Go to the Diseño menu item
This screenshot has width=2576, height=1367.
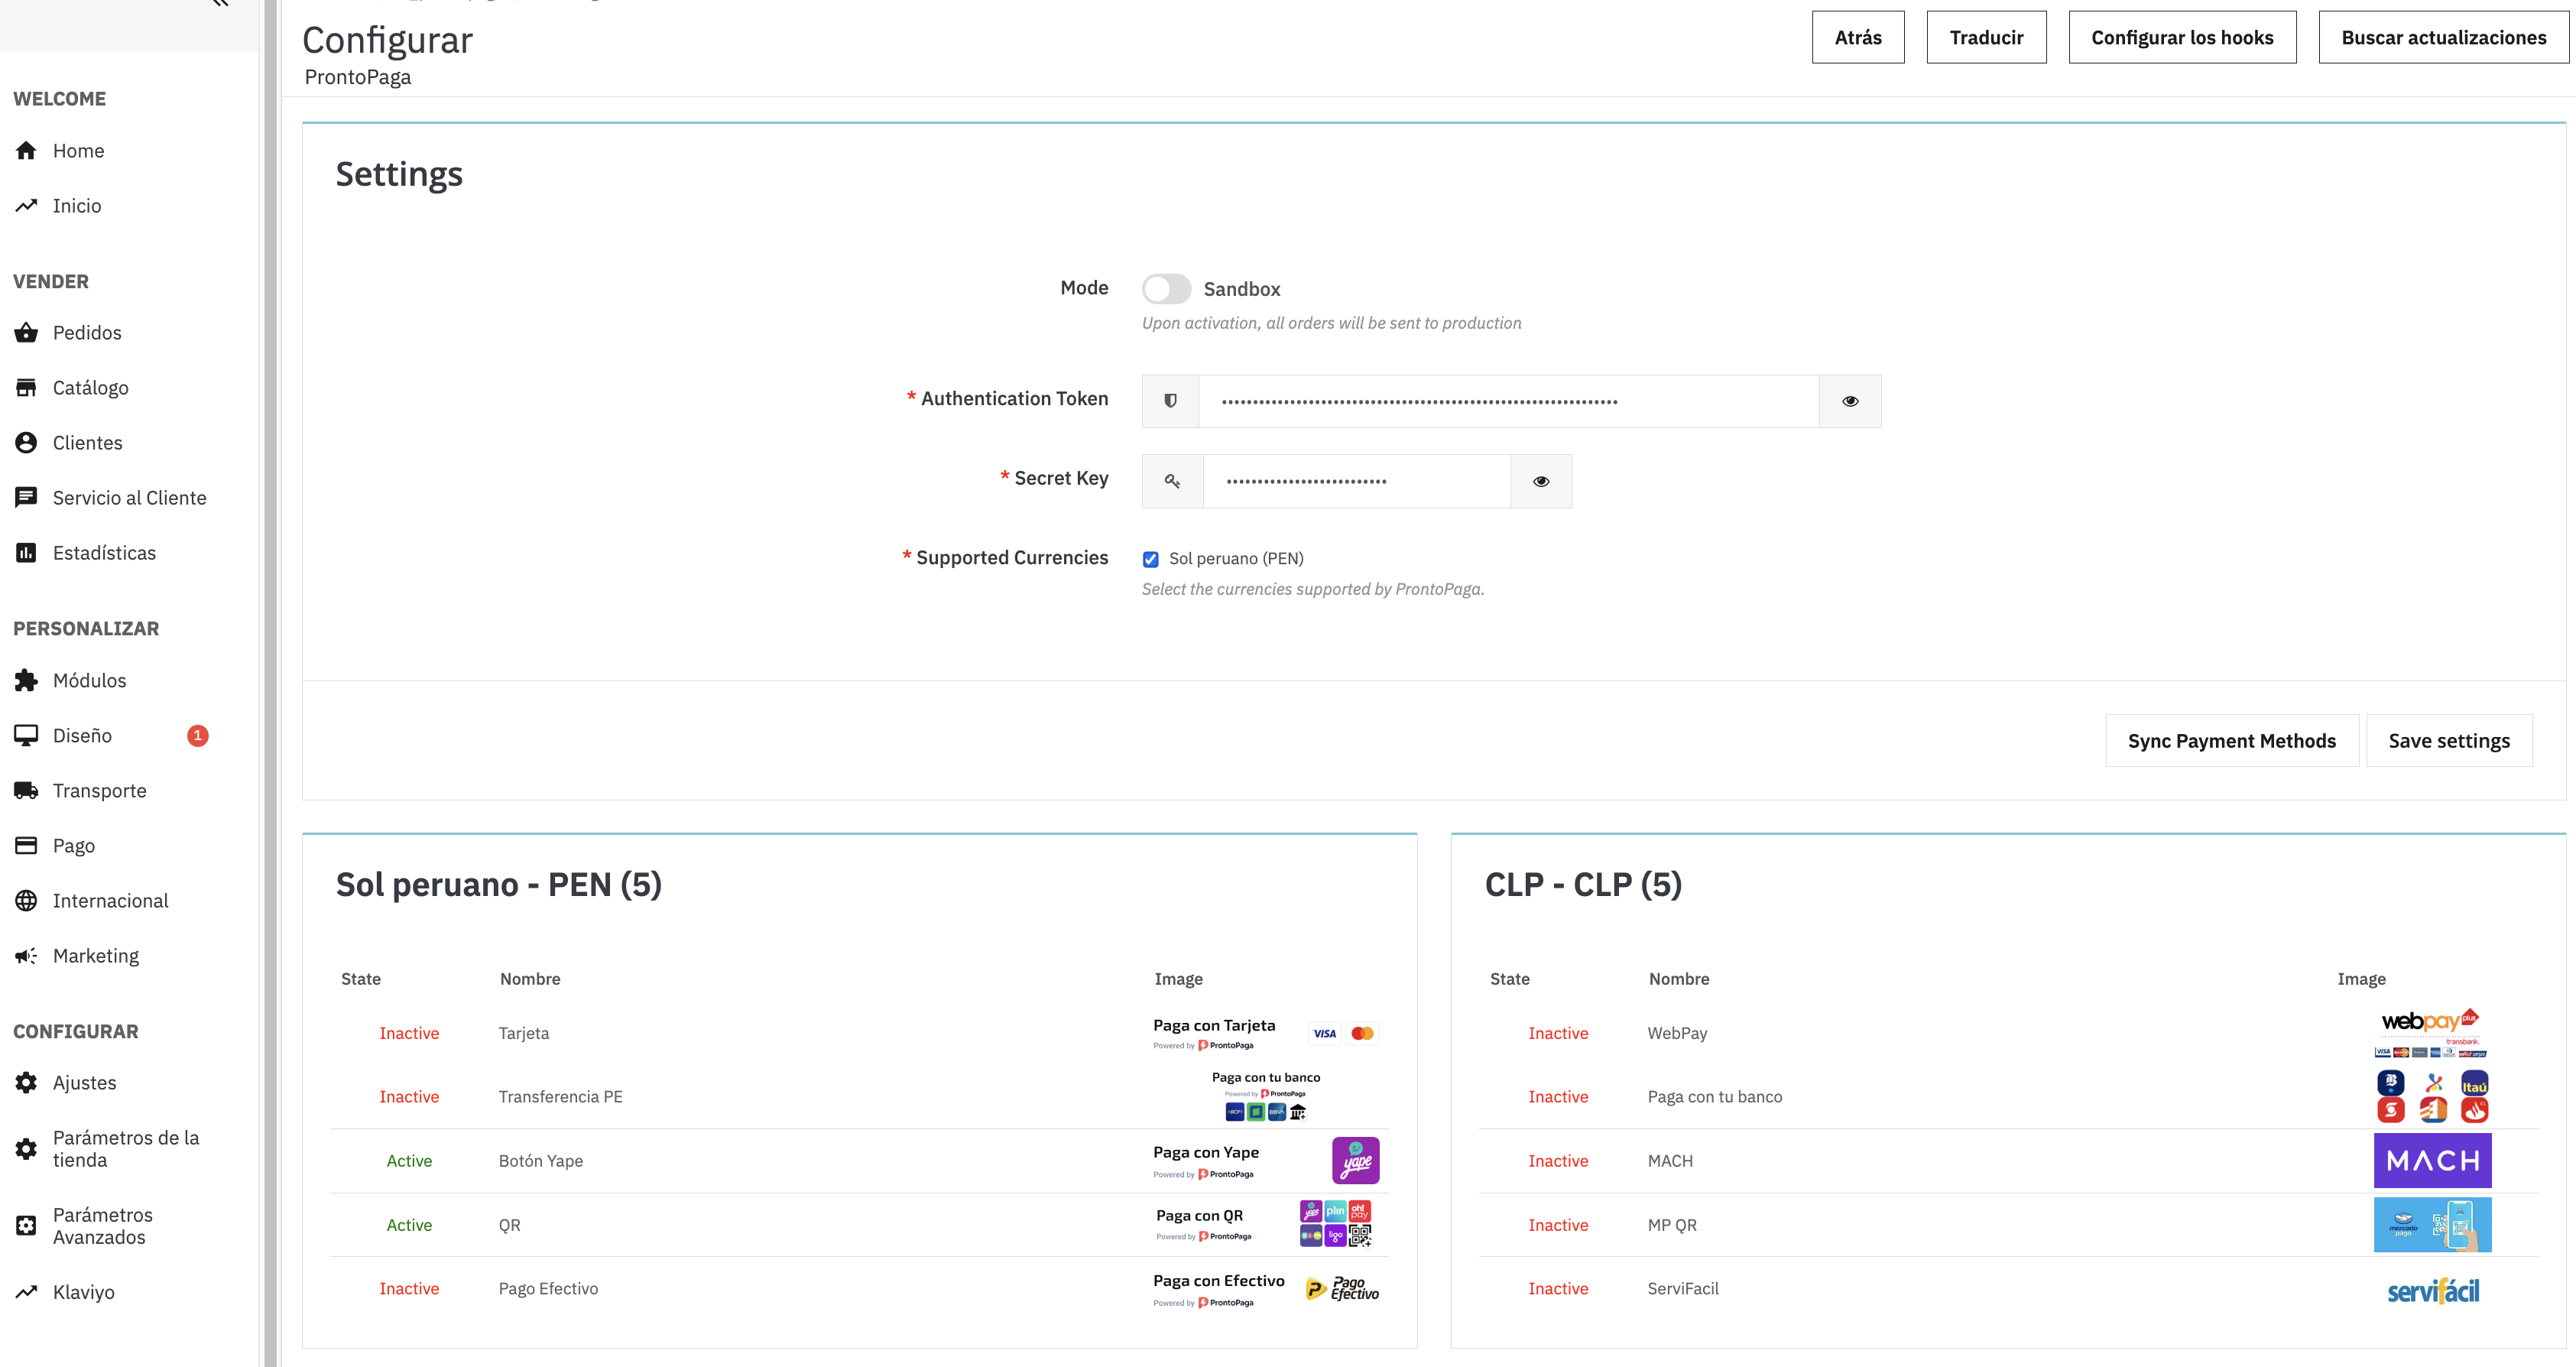(x=82, y=736)
